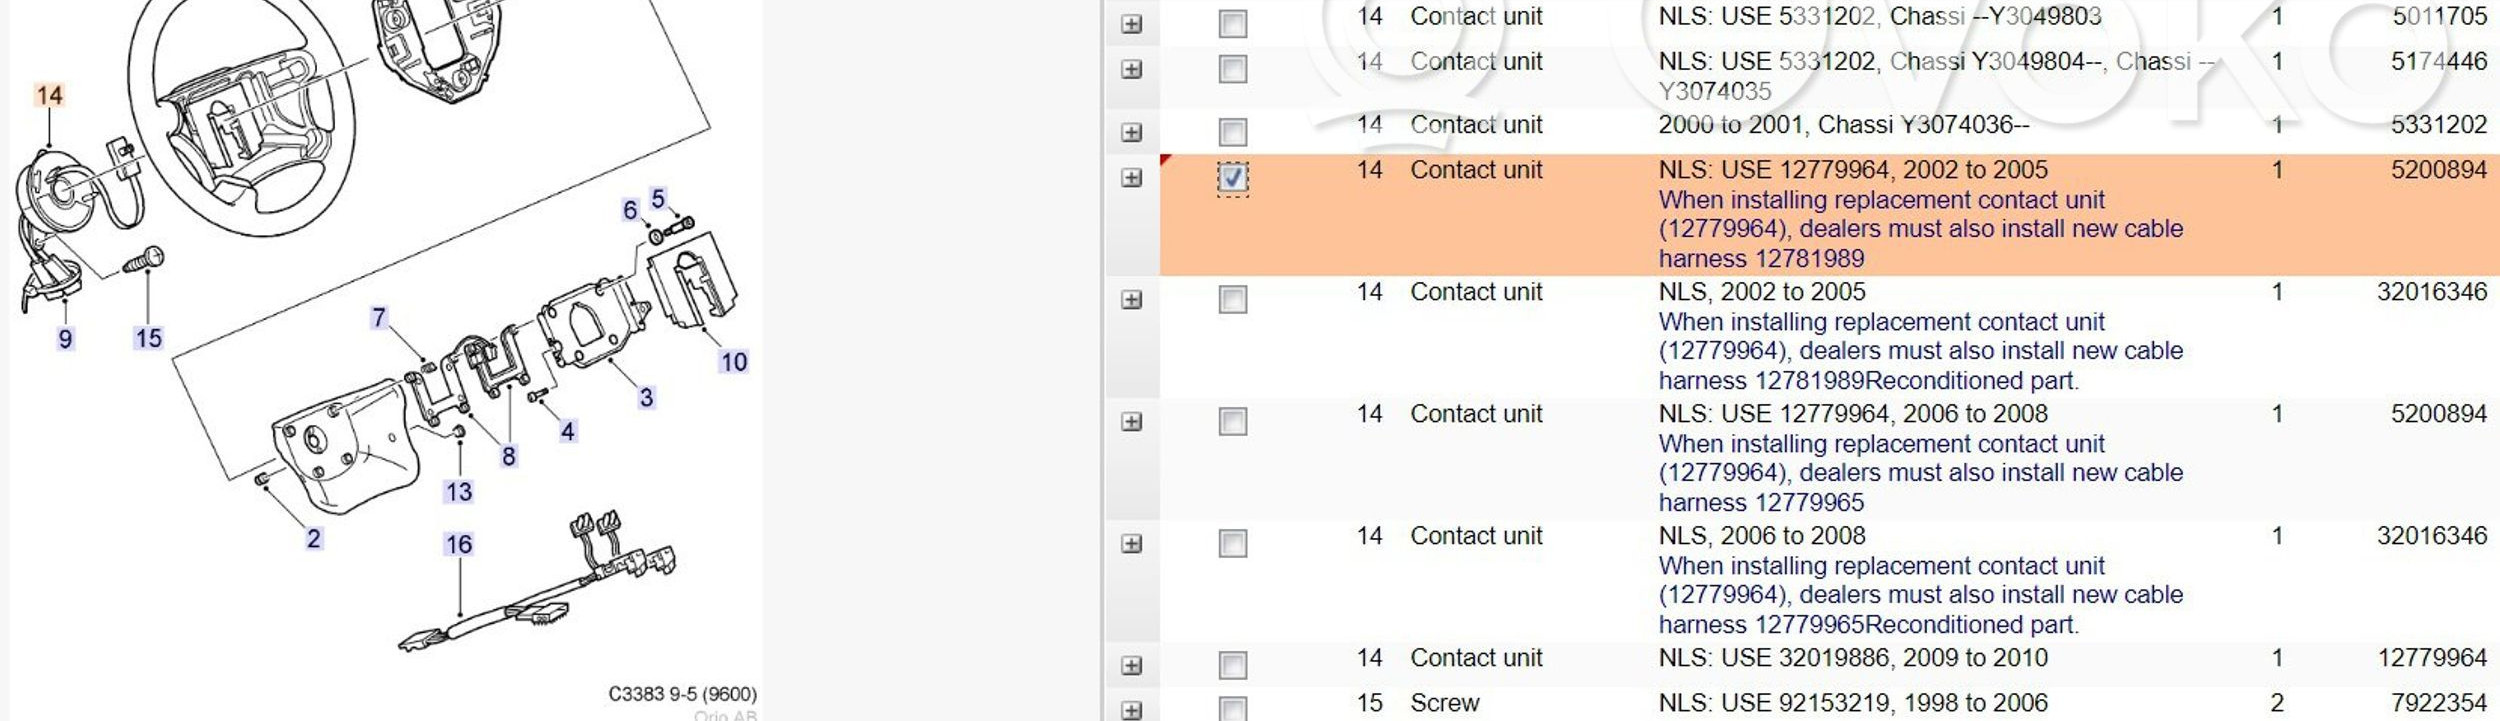Expand the row for part 5011705
2500x721 pixels.
(1131, 24)
